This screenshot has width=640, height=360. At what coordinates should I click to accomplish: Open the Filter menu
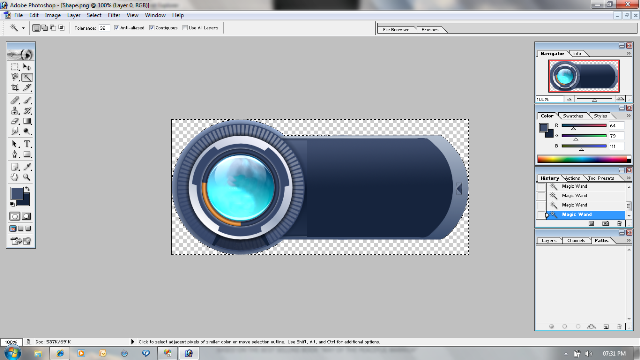pyautogui.click(x=113, y=15)
